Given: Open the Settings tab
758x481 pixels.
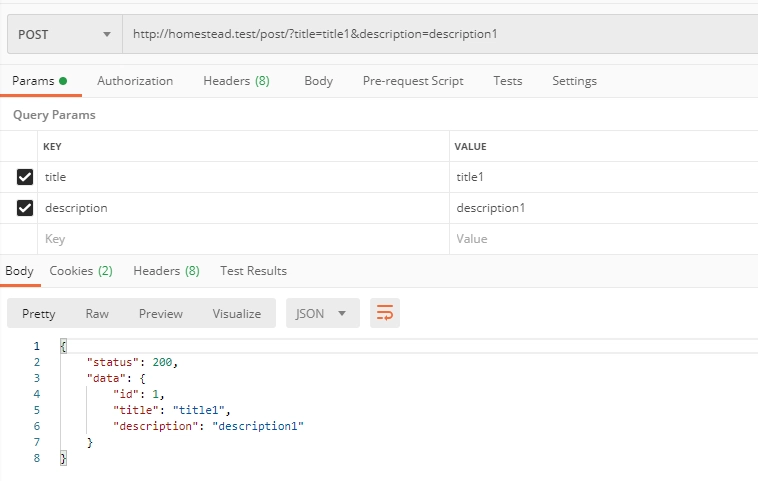Looking at the screenshot, I should coord(574,81).
